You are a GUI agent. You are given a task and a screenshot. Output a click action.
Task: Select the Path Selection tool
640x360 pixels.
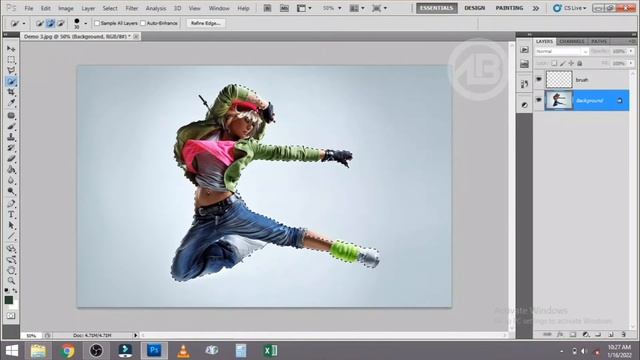pos(11,225)
